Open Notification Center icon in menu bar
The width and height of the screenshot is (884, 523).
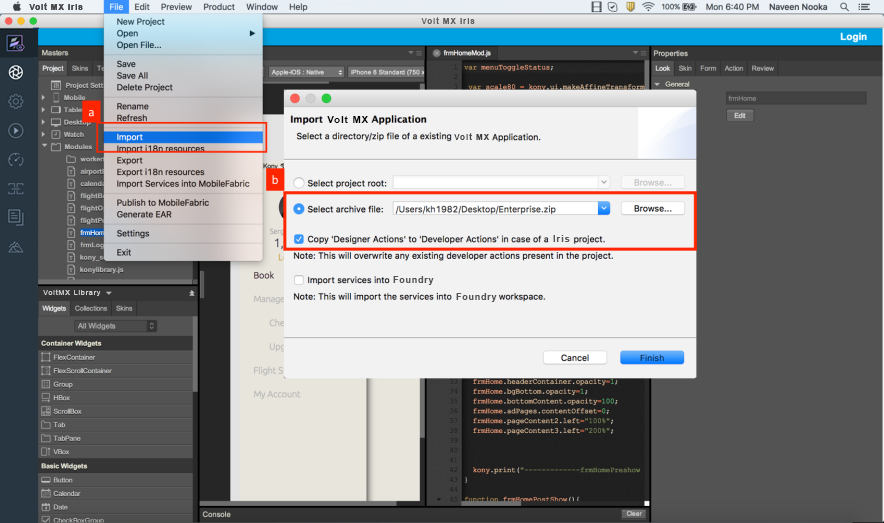864,7
